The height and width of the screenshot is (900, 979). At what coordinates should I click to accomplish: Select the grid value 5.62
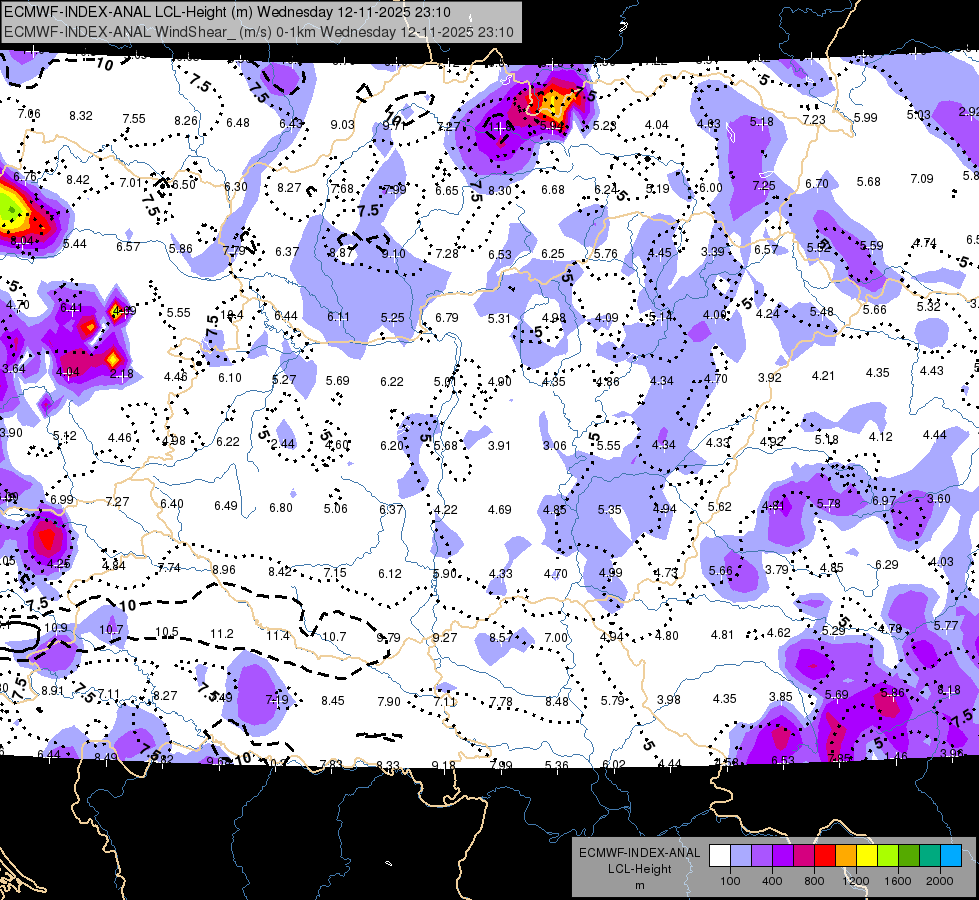point(719,506)
